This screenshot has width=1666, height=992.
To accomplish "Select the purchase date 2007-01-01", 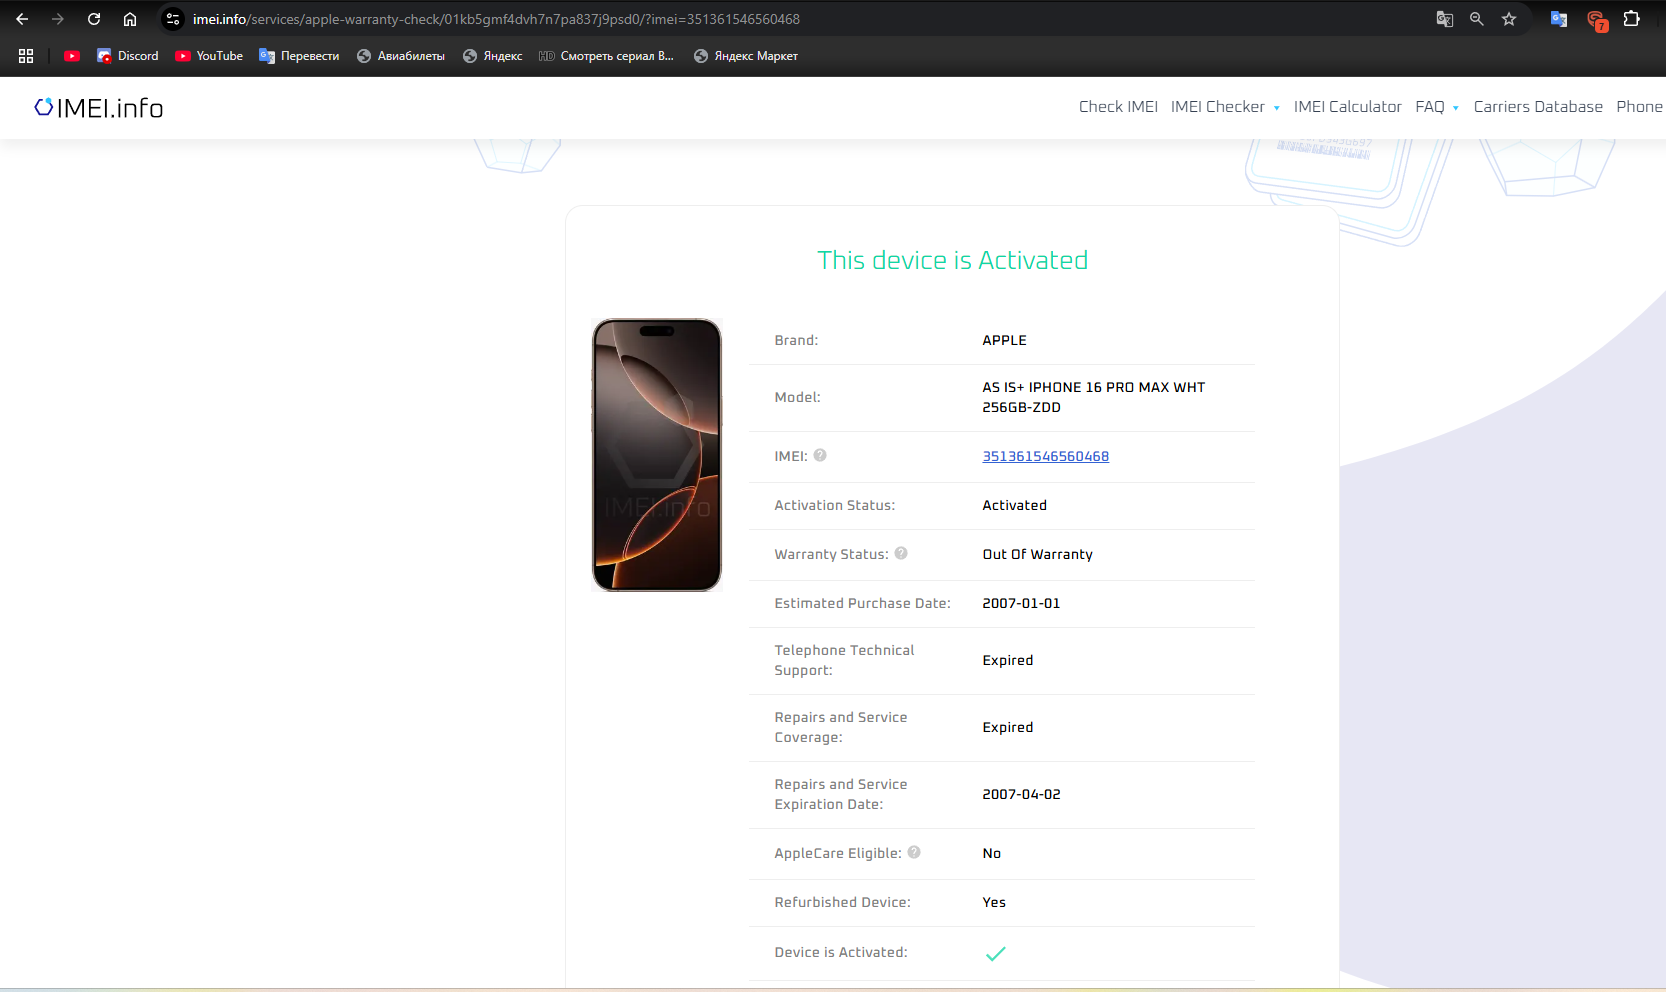I will point(1021,603).
